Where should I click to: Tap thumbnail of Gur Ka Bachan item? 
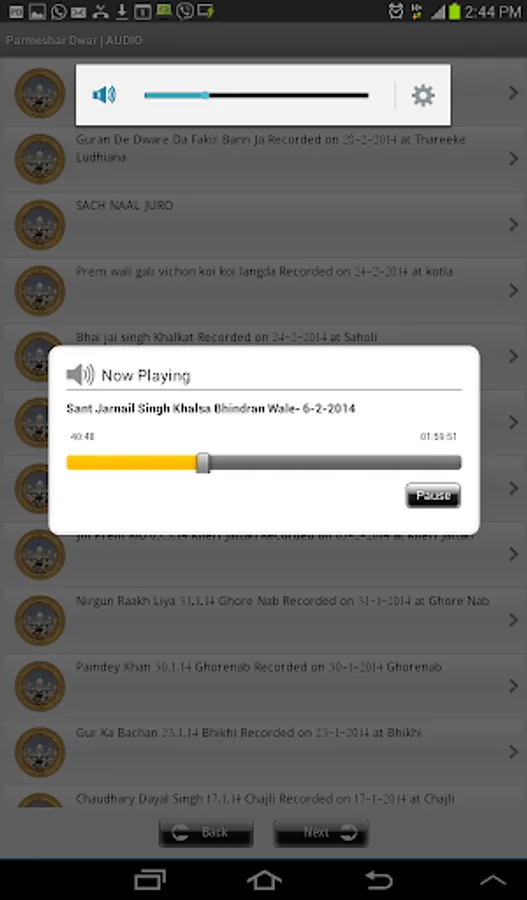[40, 752]
